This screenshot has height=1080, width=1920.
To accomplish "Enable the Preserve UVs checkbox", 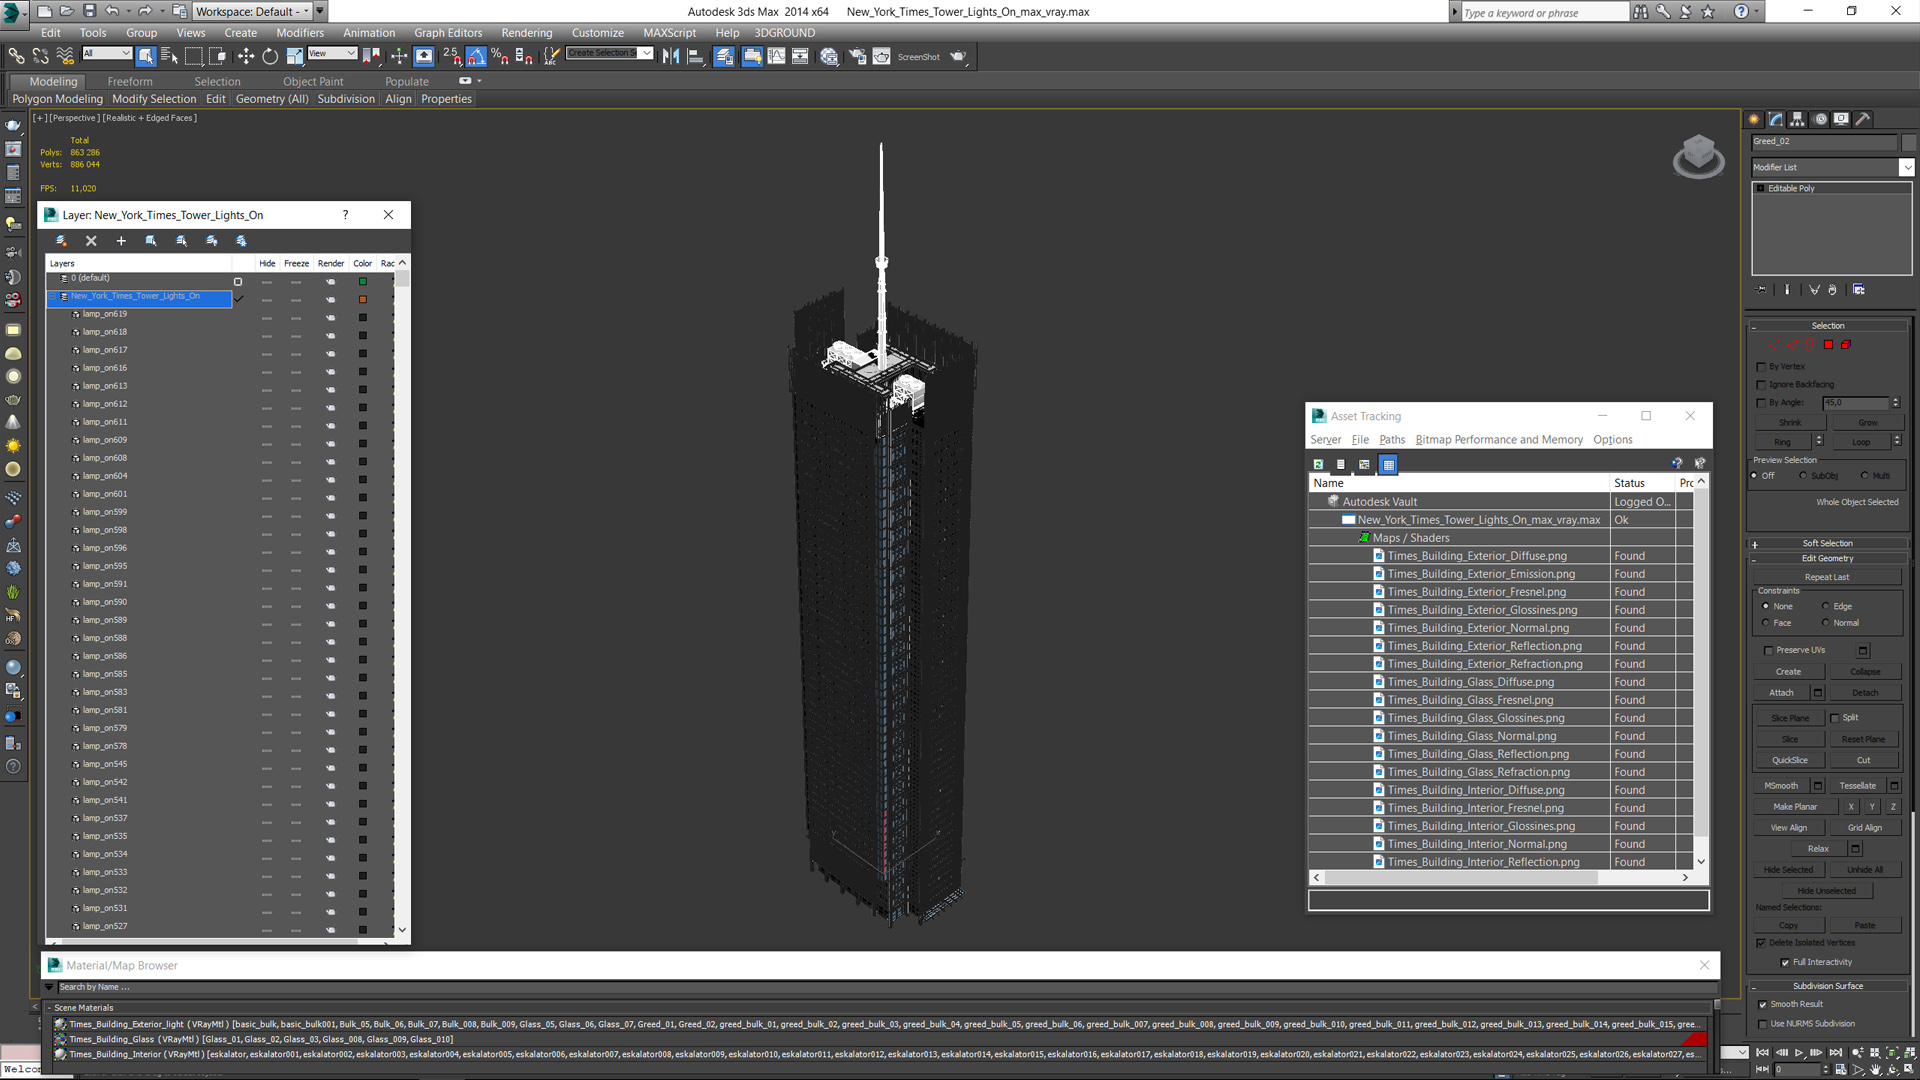I will click(1769, 650).
